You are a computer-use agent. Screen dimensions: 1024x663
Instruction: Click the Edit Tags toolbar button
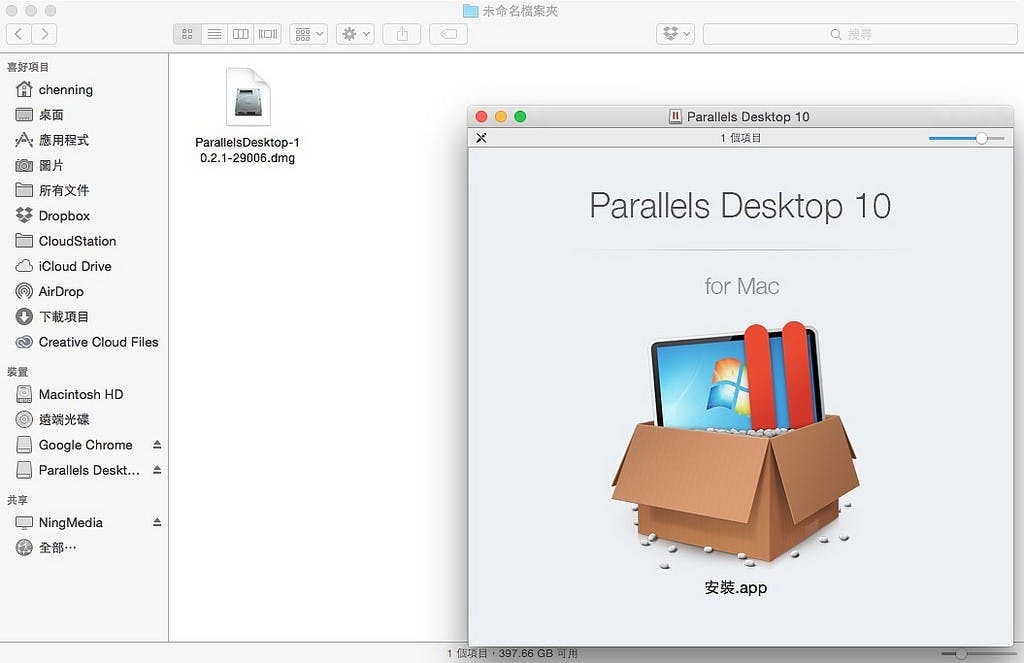point(449,34)
